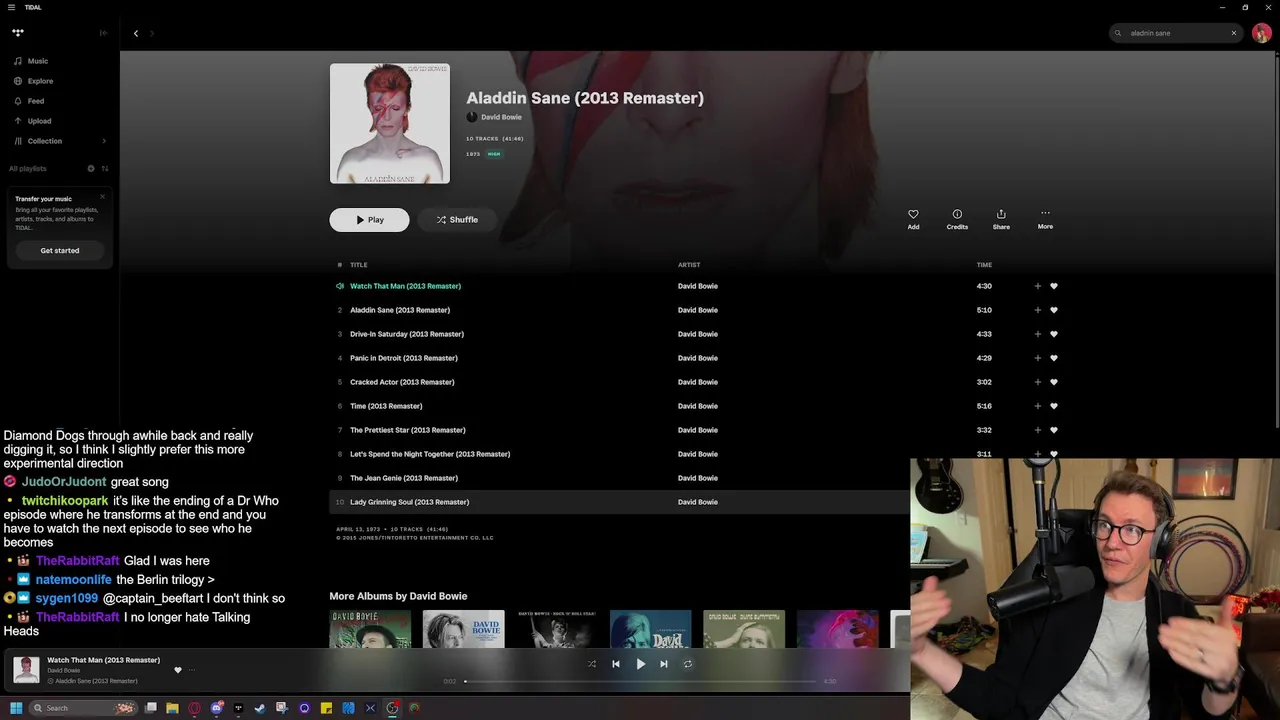
Task: Seek on the playback progress bar
Action: coord(640,681)
